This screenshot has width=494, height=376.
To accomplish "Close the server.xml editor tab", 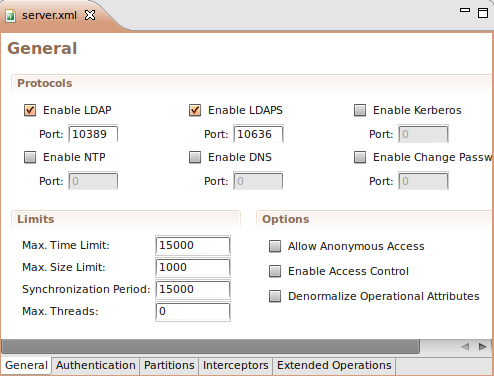I will click(x=90, y=15).
